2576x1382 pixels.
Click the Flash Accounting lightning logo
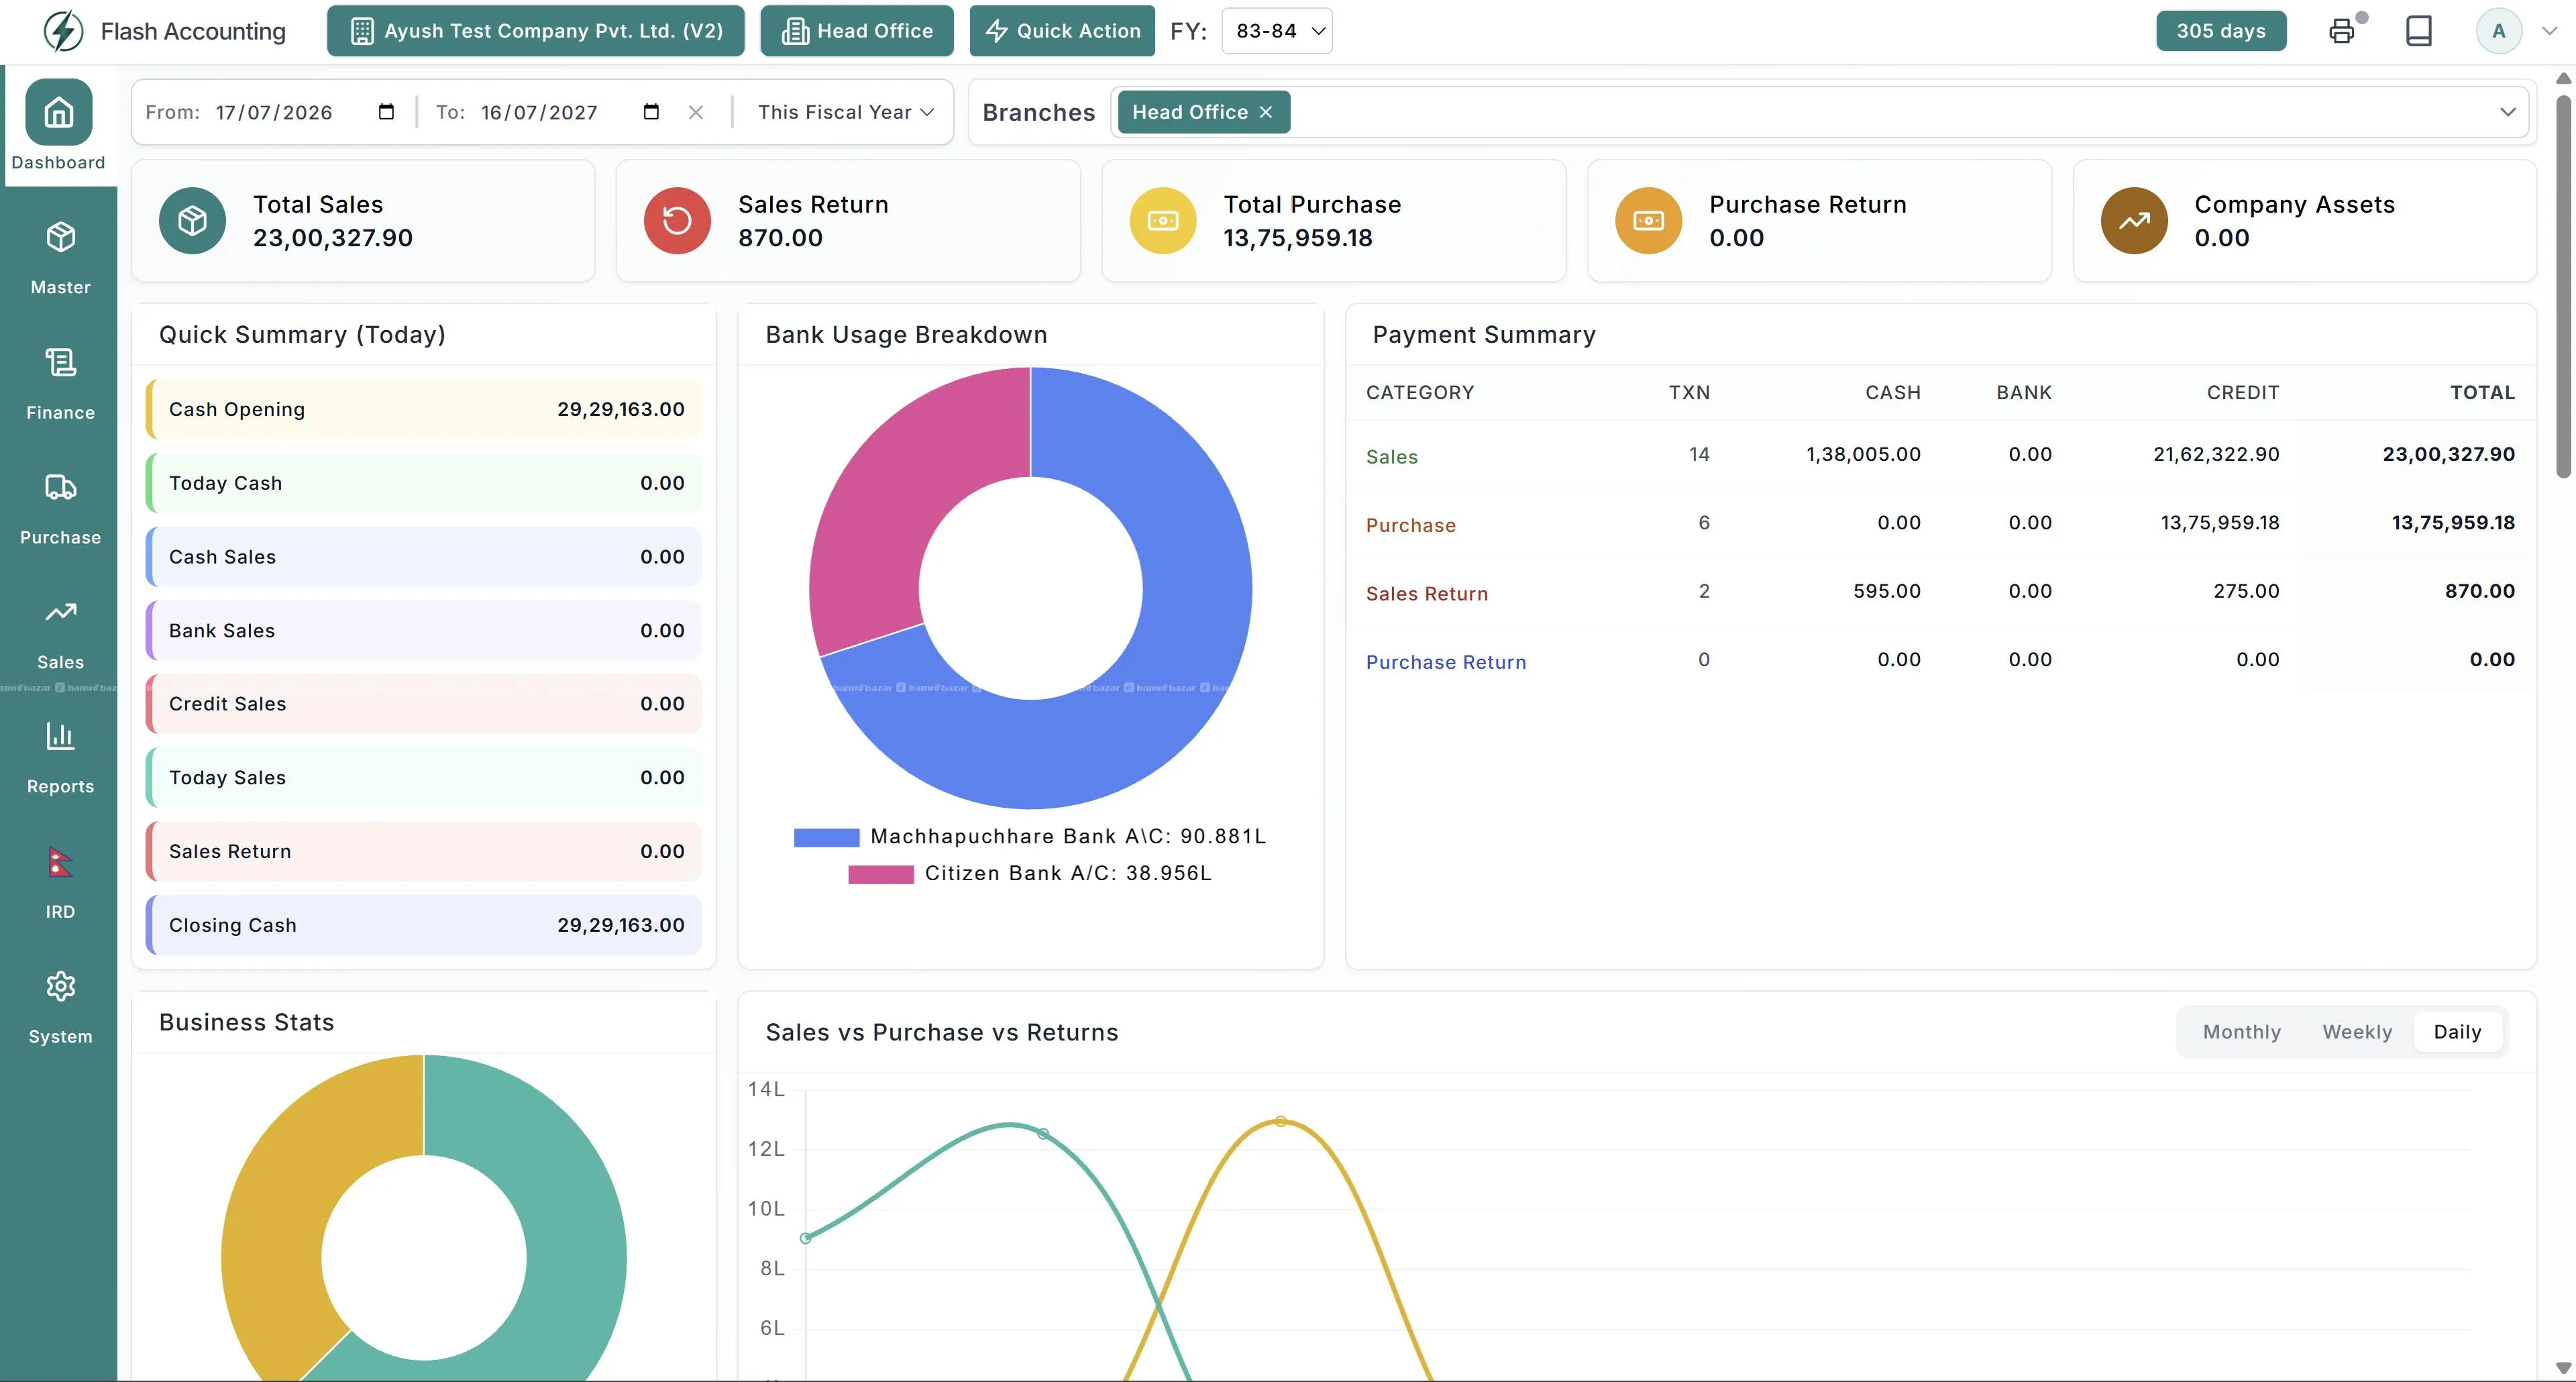[x=63, y=31]
